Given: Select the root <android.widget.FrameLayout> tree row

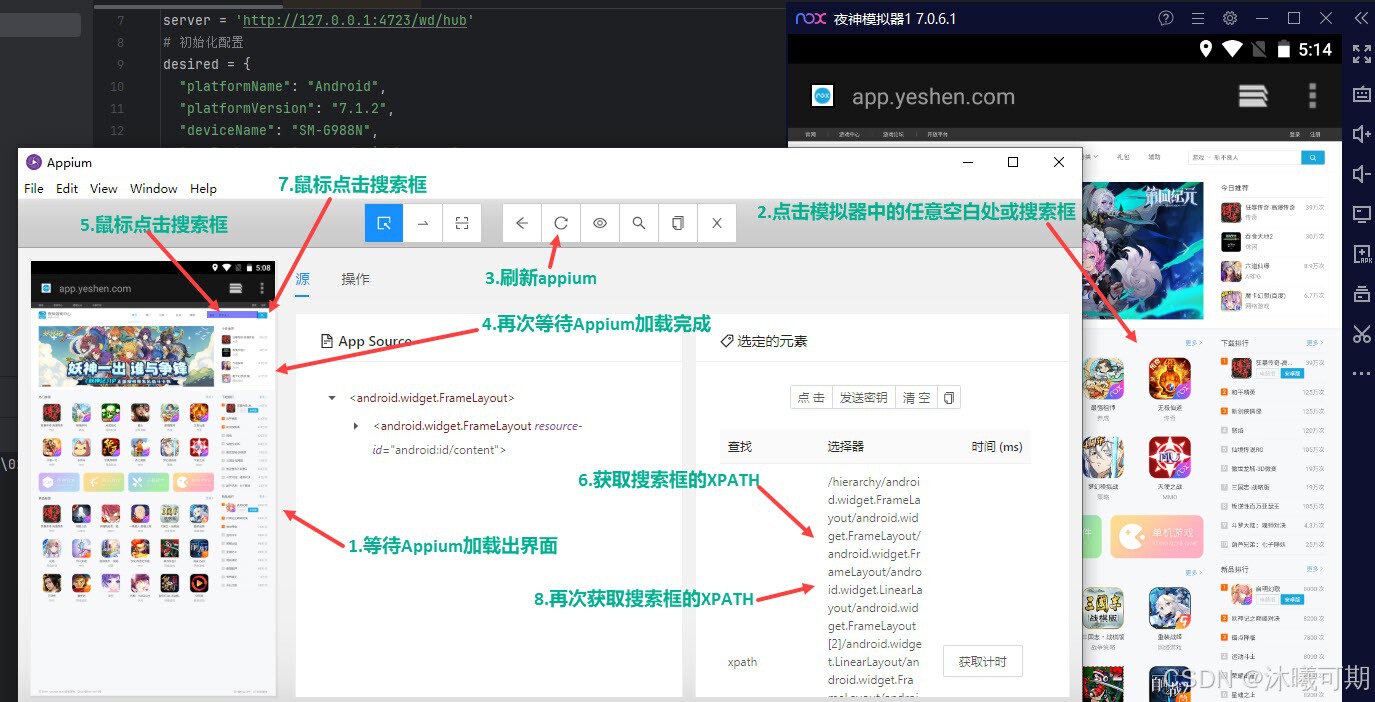Looking at the screenshot, I should (432, 398).
